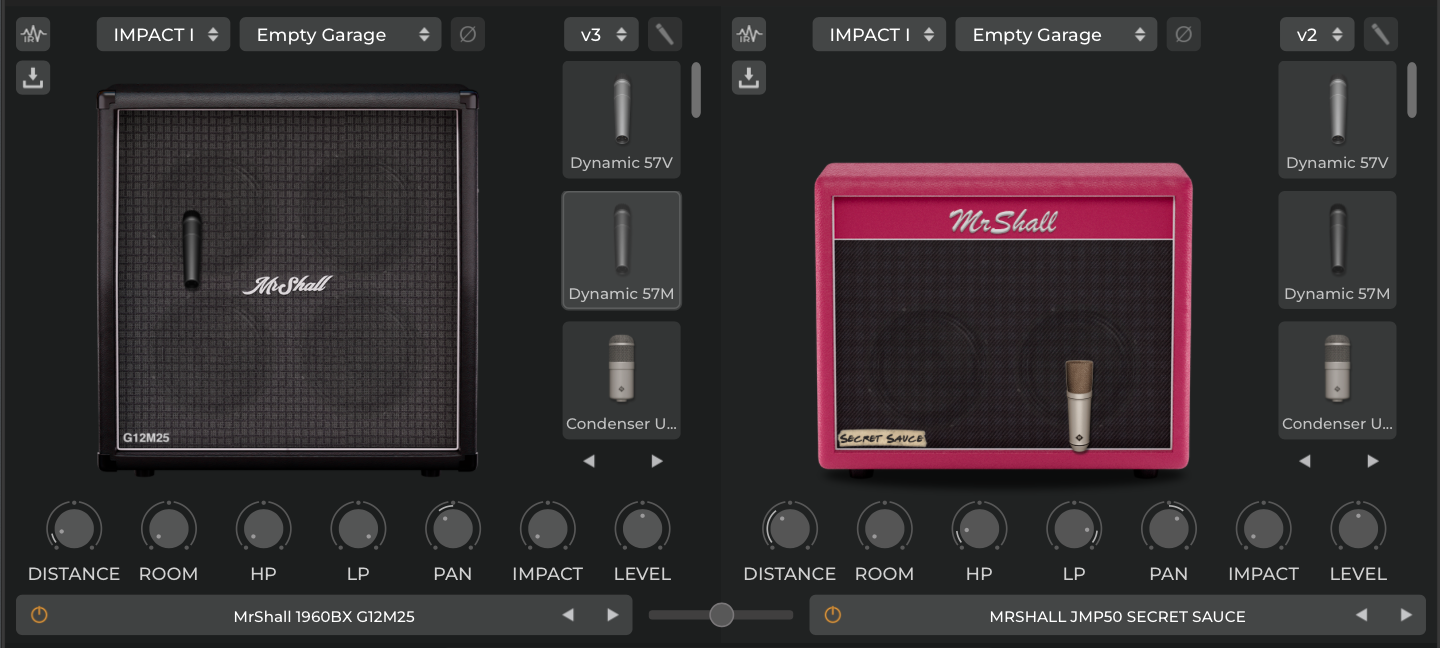
Task: Click the left cabinet IR loader waveform icon
Action: [x=33, y=35]
